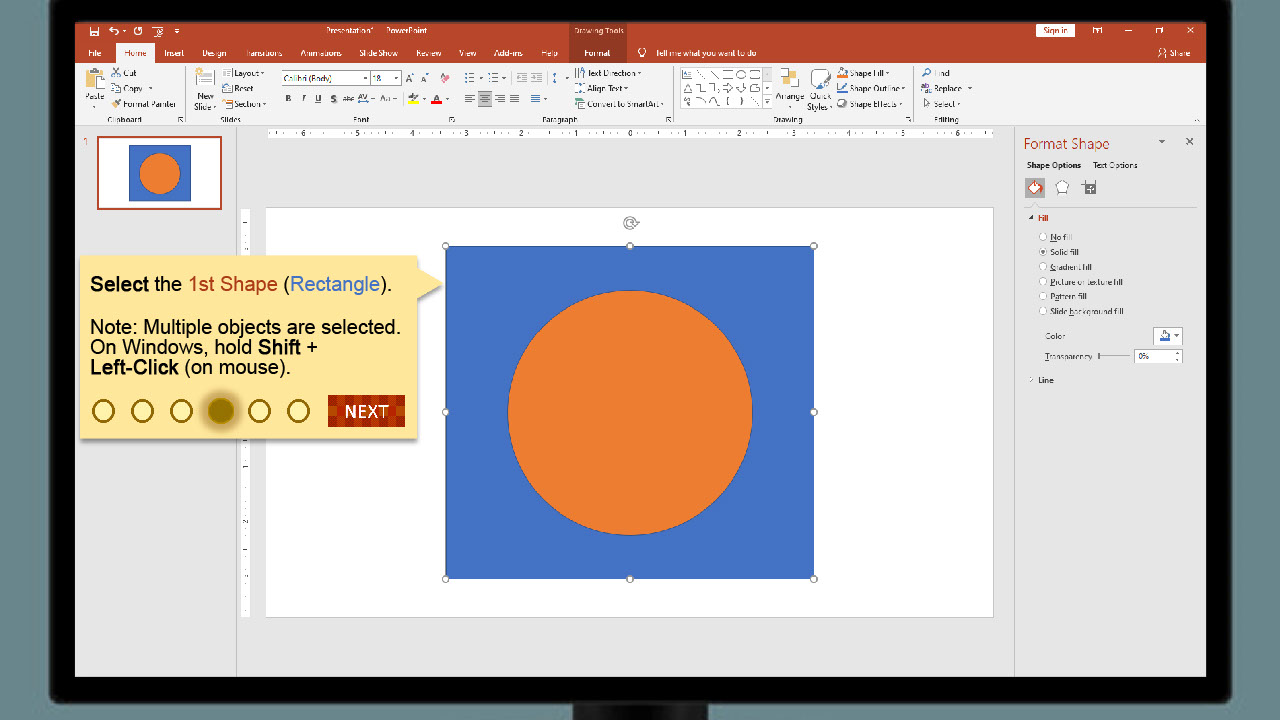Open the font name combo box dropdown
This screenshot has width=1280, height=720.
pyautogui.click(x=364, y=78)
